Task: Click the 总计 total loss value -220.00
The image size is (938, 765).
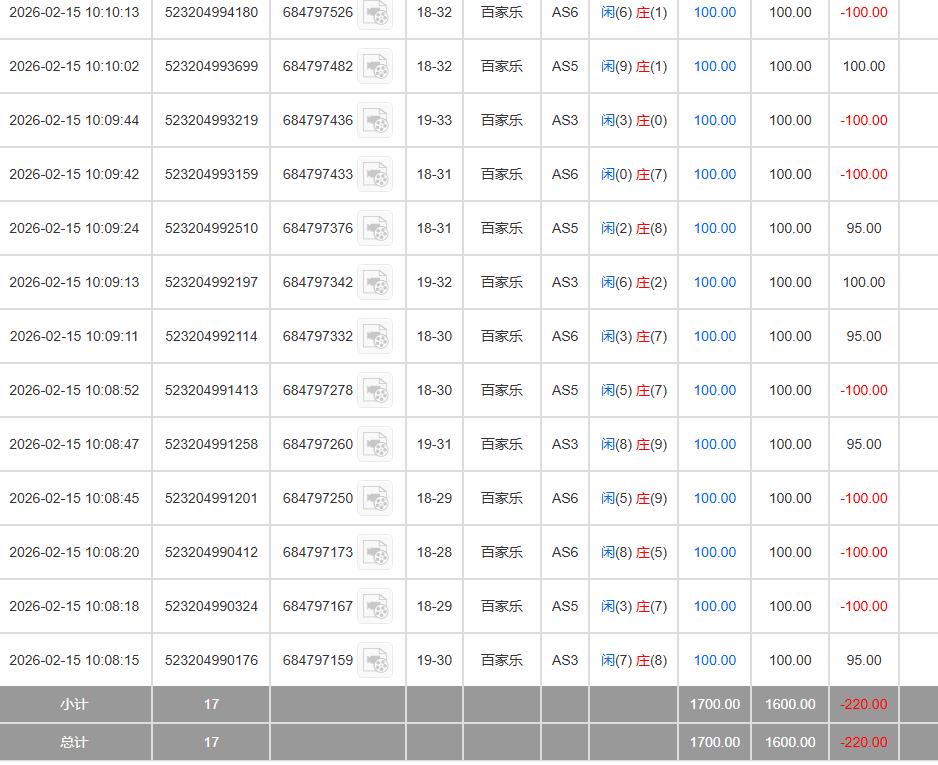Action: coord(863,742)
